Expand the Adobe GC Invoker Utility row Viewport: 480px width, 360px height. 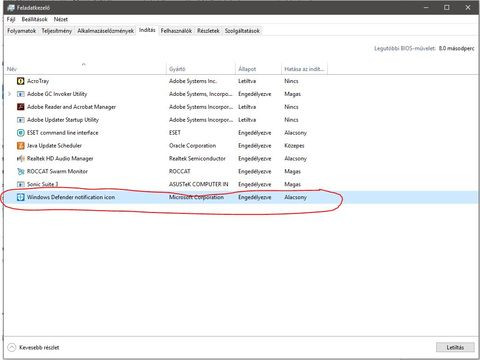pos(9,94)
